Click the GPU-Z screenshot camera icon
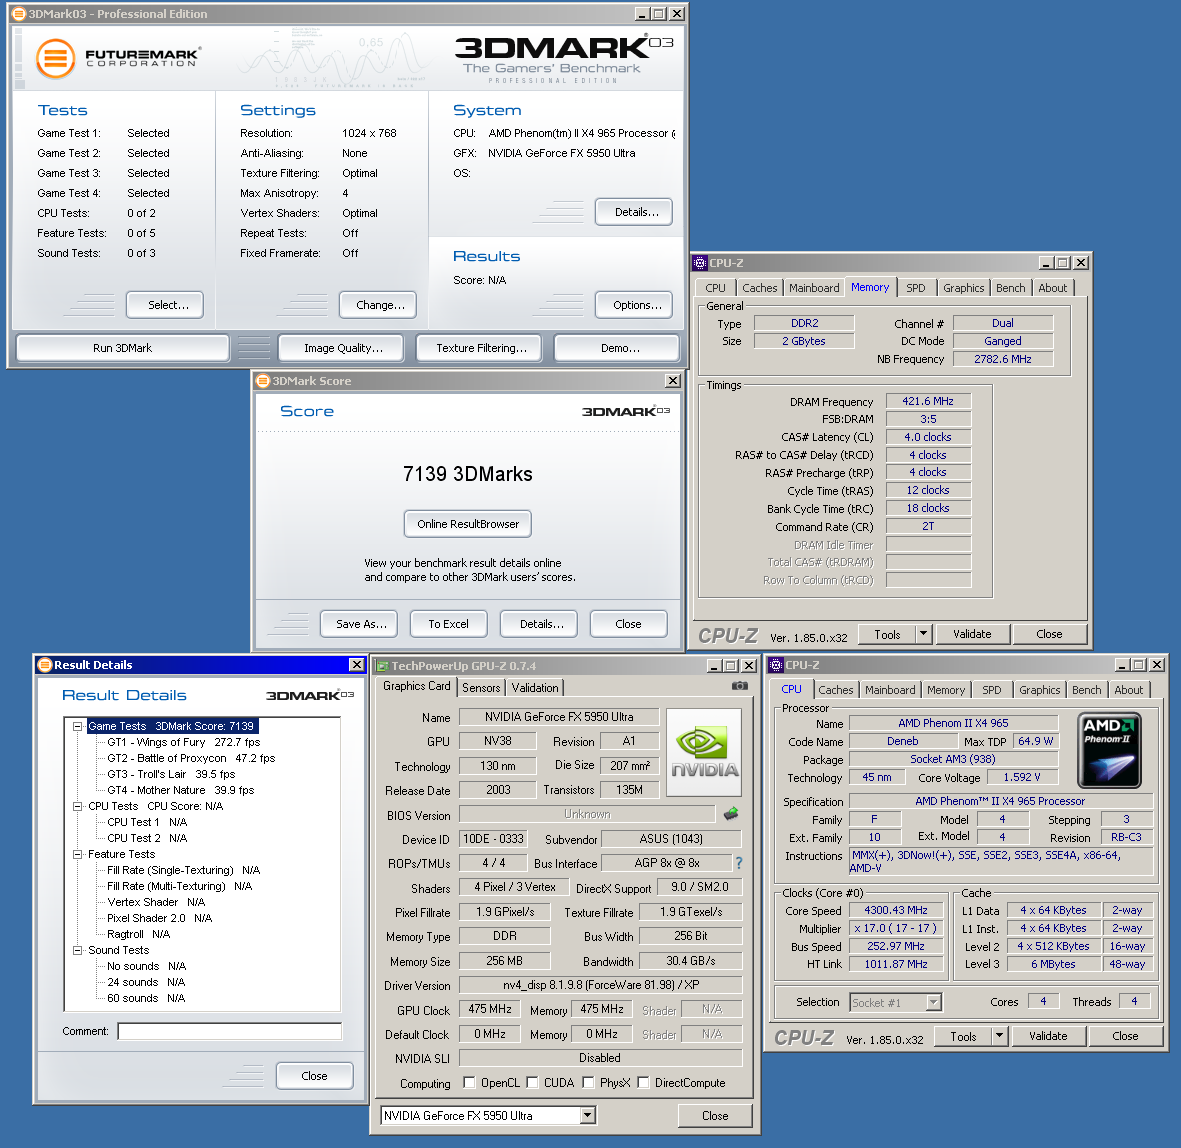1181x1148 pixels. click(740, 685)
